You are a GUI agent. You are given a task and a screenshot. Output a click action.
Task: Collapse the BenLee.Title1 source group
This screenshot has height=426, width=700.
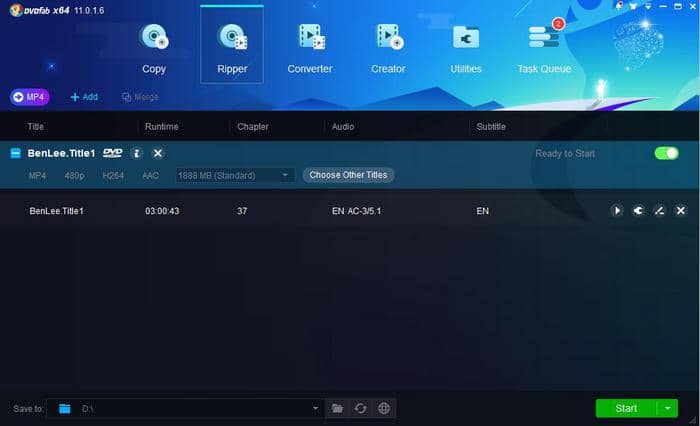tap(16, 153)
